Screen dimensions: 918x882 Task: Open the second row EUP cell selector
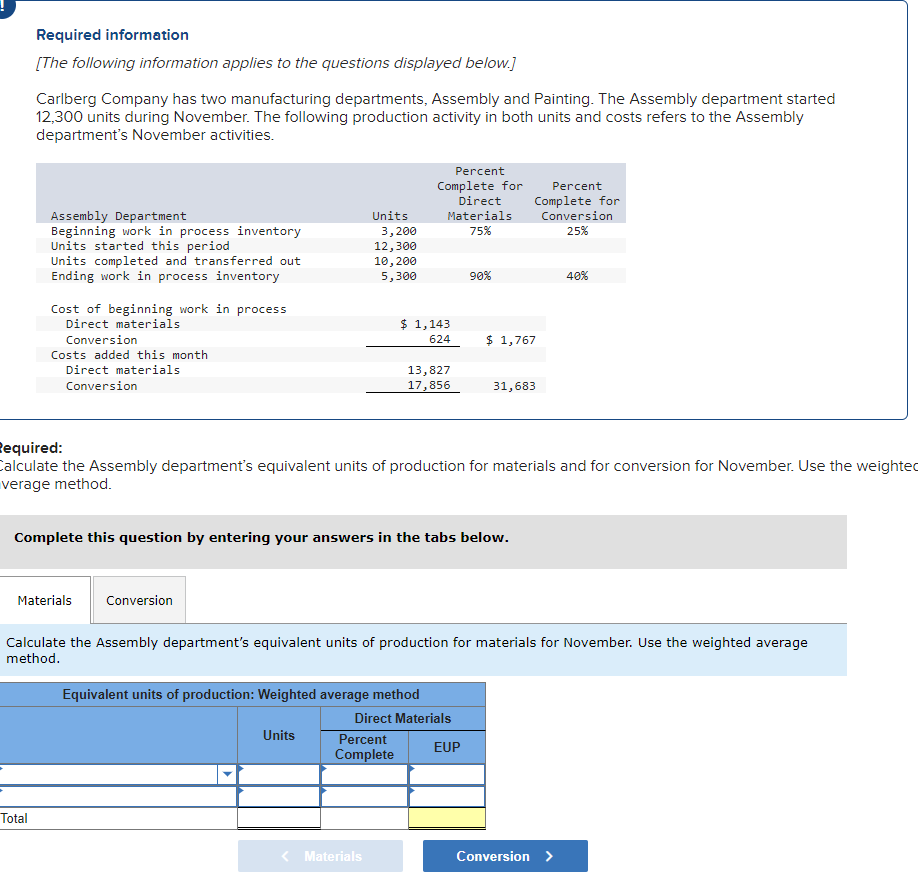point(410,789)
